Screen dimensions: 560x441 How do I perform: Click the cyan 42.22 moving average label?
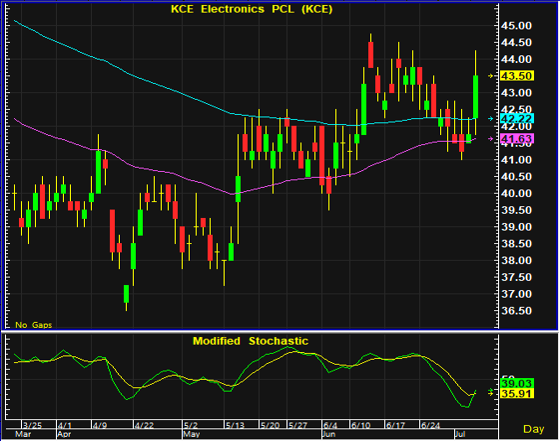click(517, 118)
